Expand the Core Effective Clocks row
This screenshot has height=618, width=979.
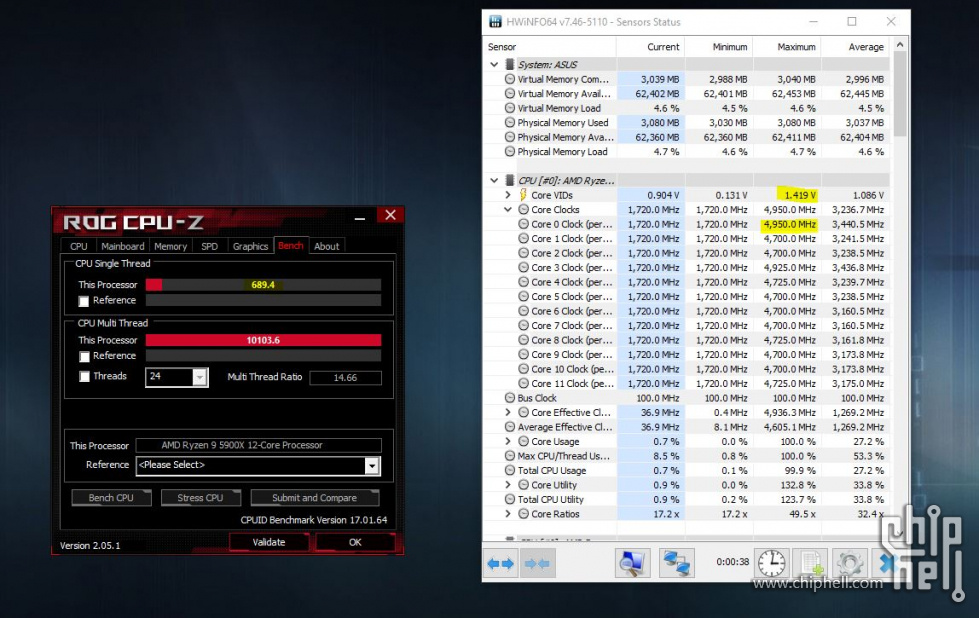508,412
